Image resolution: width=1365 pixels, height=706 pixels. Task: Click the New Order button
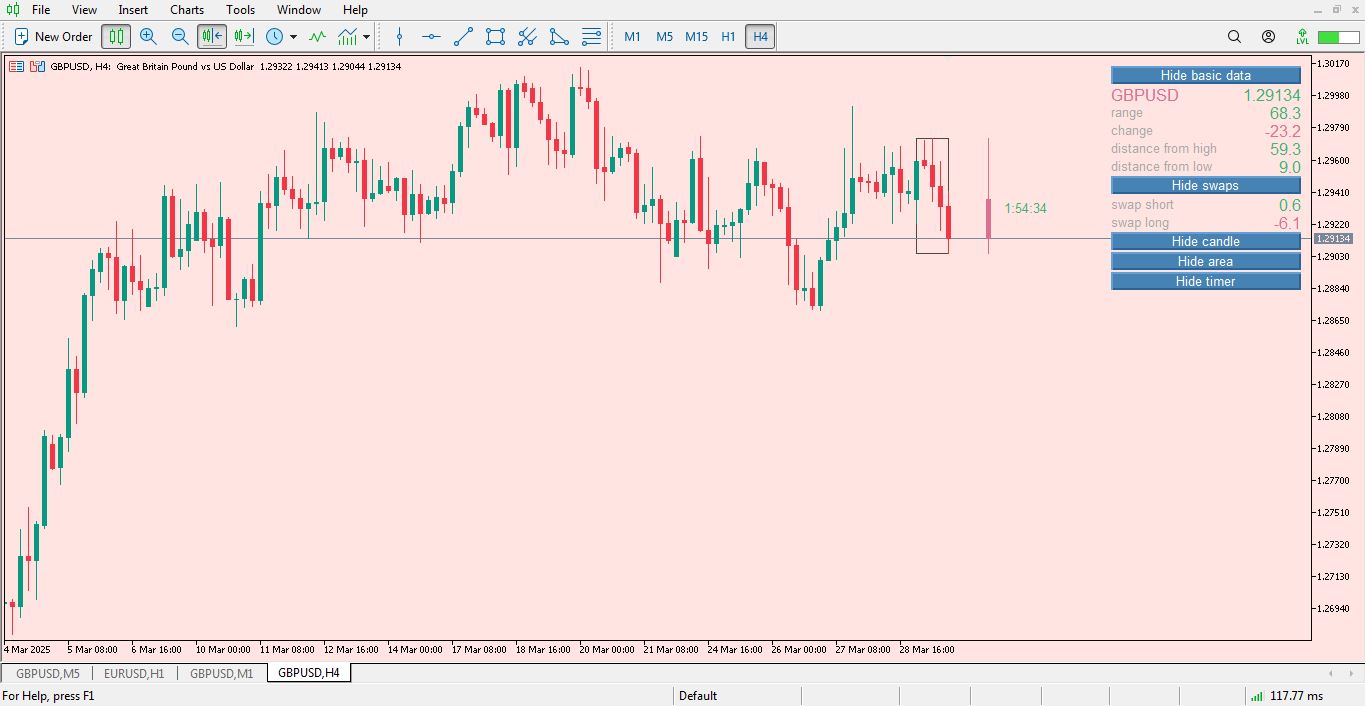coord(51,36)
